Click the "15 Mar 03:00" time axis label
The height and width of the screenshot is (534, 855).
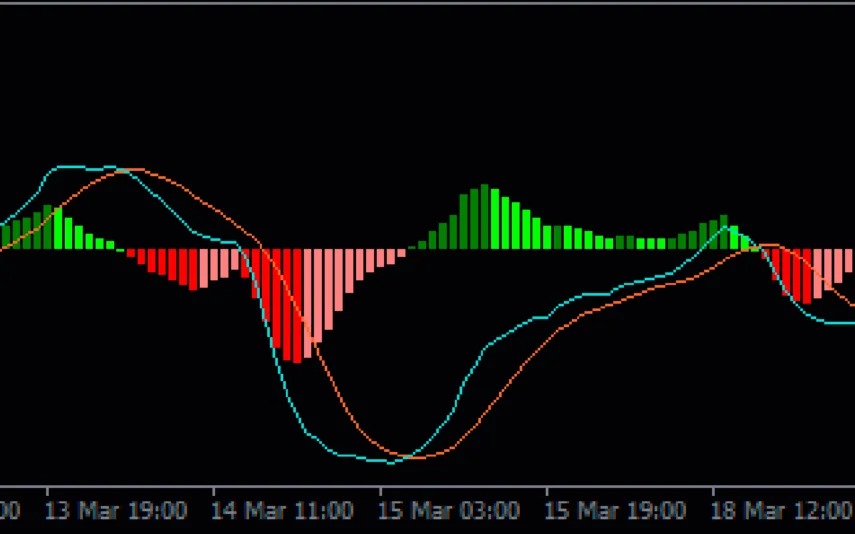coord(449,511)
